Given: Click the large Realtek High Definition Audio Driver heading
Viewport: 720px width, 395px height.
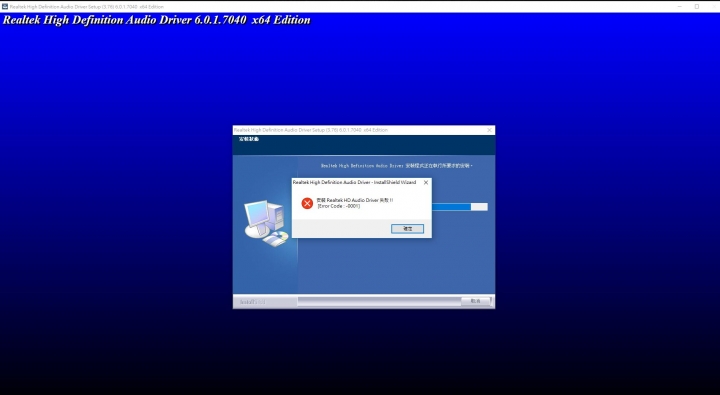Looking at the screenshot, I should click(x=157, y=20).
